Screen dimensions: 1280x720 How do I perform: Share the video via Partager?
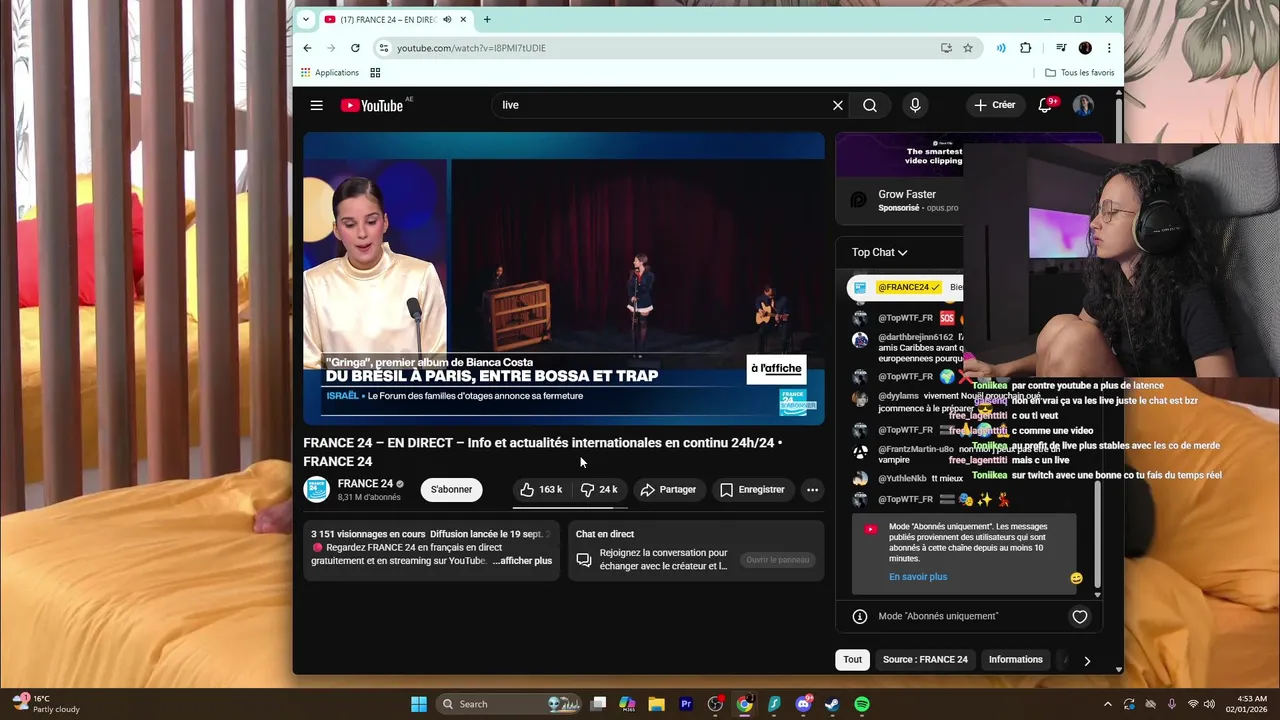click(x=668, y=489)
